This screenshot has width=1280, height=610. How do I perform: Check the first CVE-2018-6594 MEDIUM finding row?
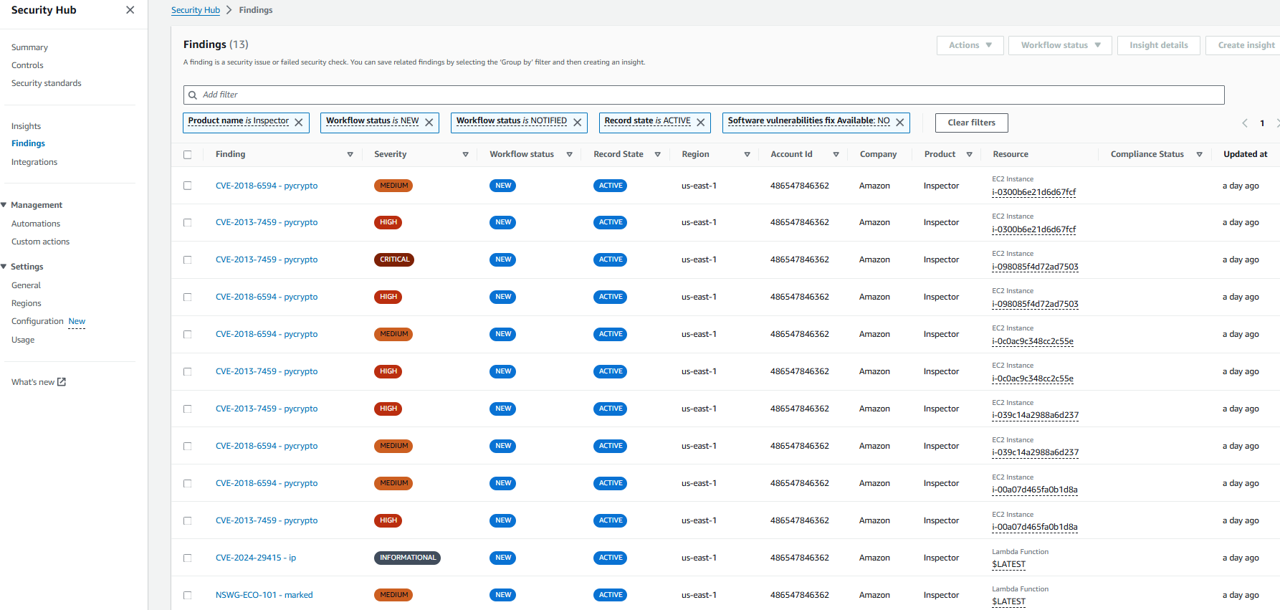pyautogui.click(x=187, y=186)
